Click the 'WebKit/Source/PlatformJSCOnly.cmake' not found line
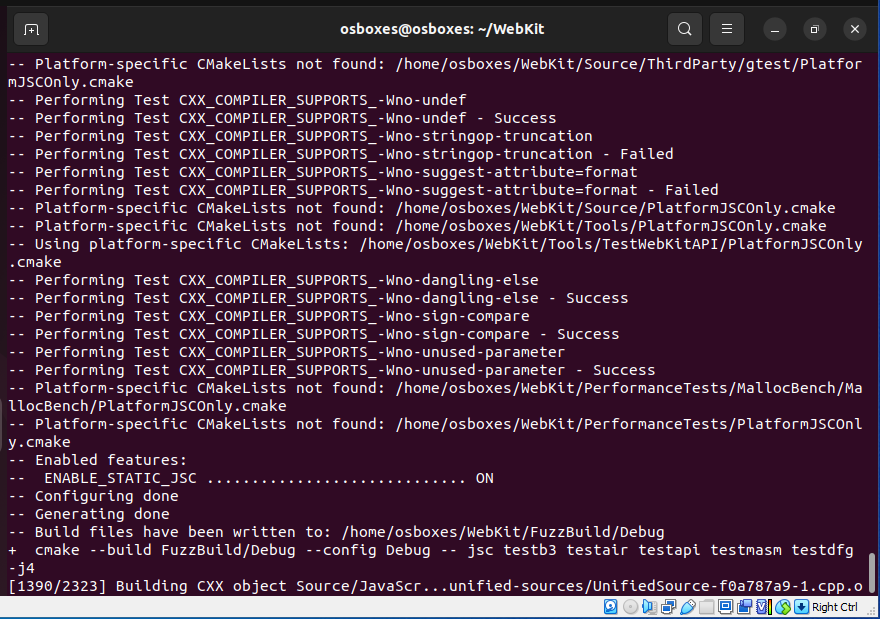The height and width of the screenshot is (619, 880). click(421, 208)
